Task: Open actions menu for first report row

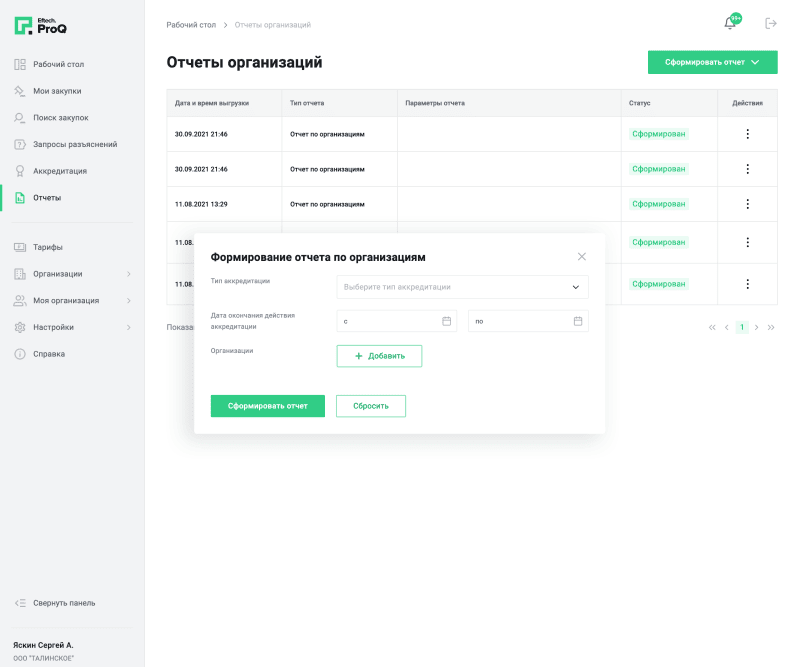Action: click(747, 134)
